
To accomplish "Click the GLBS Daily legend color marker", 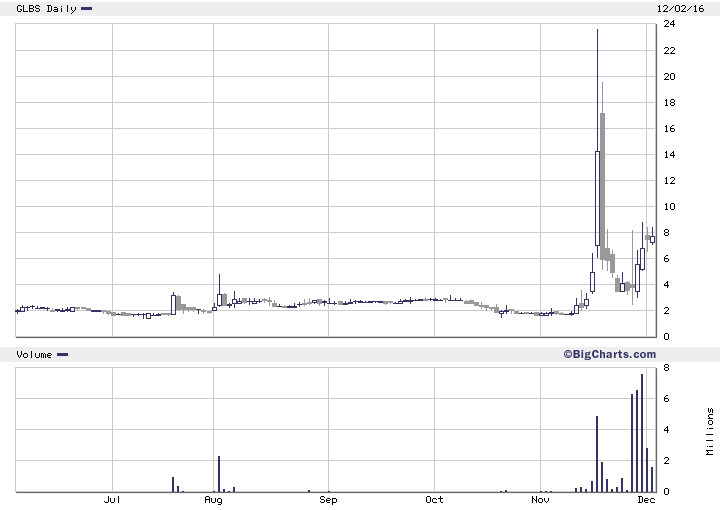I will [x=86, y=8].
